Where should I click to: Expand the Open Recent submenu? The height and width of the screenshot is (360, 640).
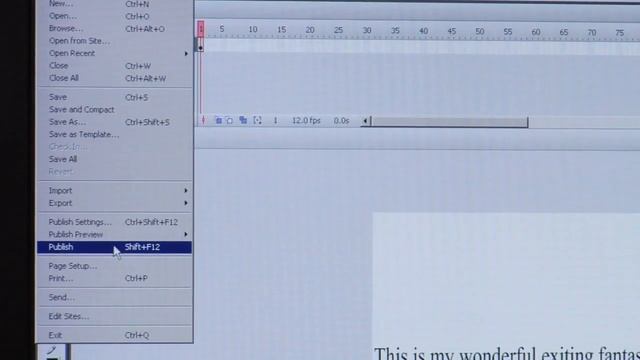point(113,53)
